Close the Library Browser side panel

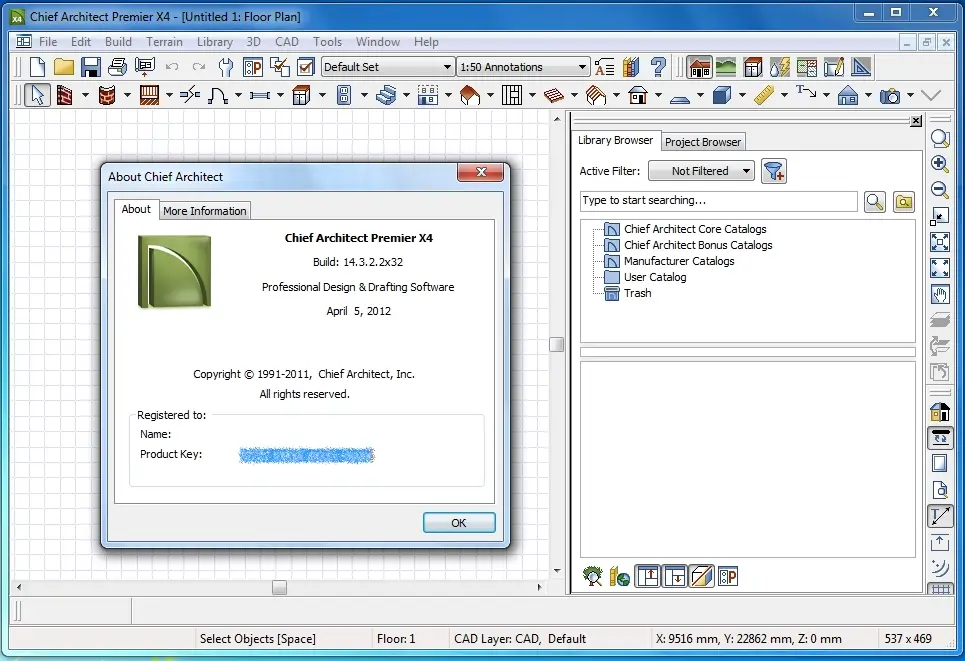(x=916, y=121)
